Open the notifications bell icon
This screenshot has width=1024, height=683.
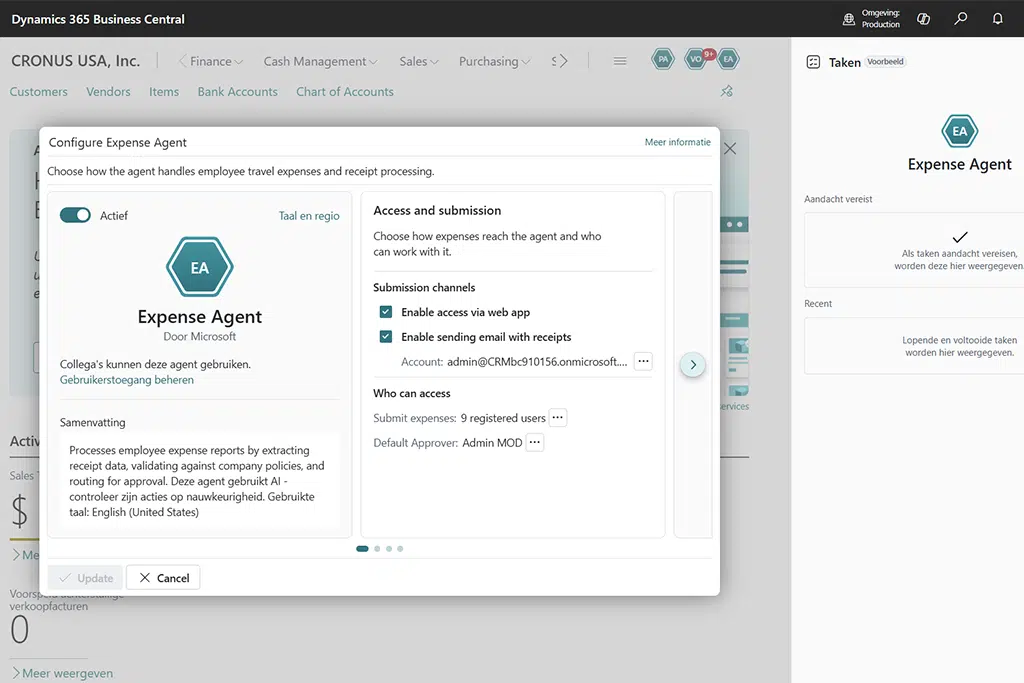(997, 19)
